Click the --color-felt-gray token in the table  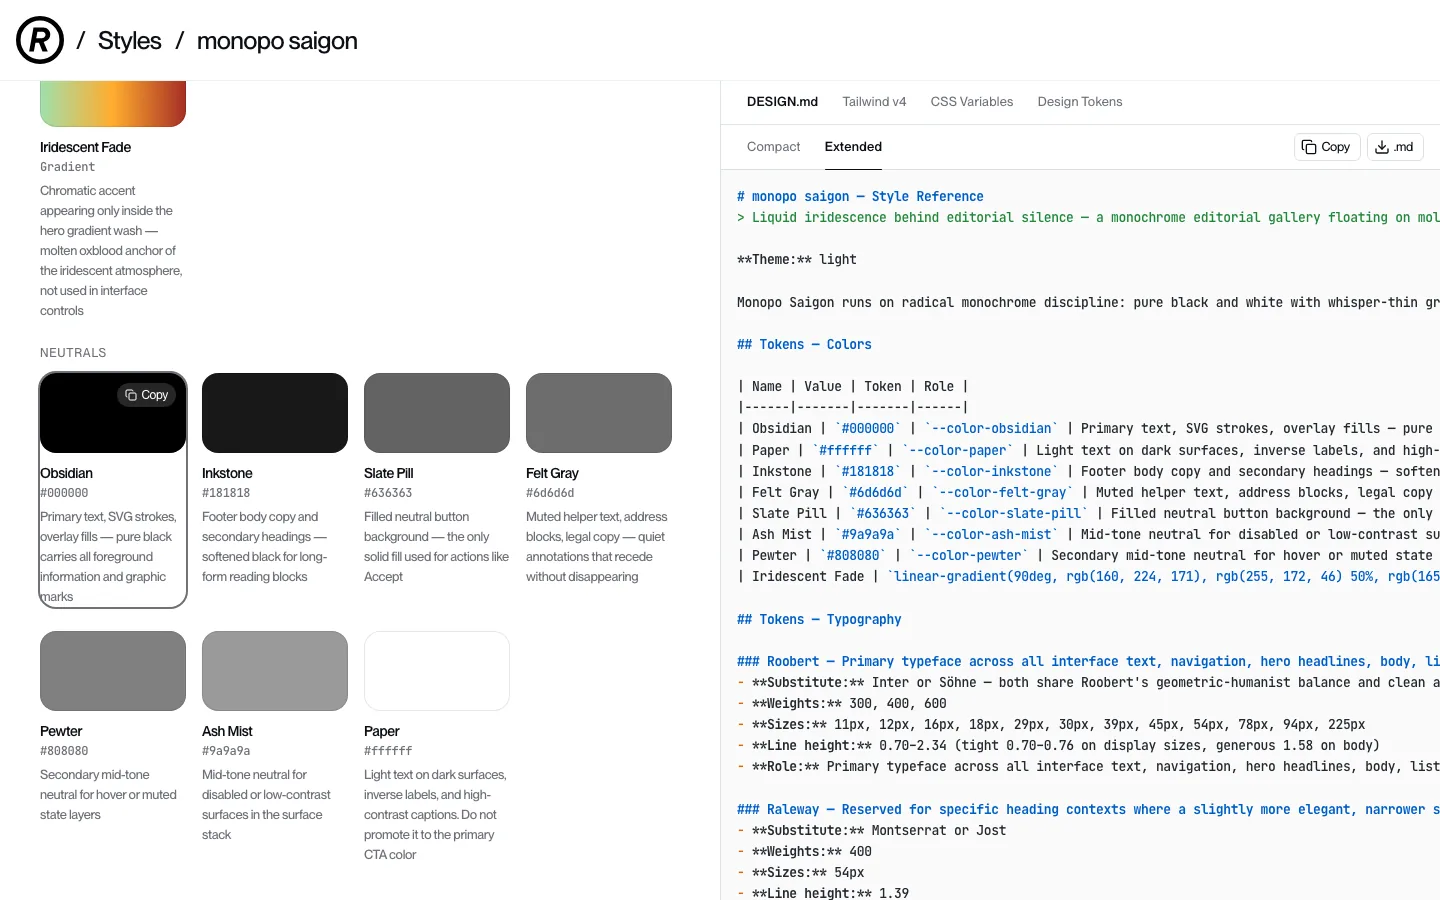1002,493
